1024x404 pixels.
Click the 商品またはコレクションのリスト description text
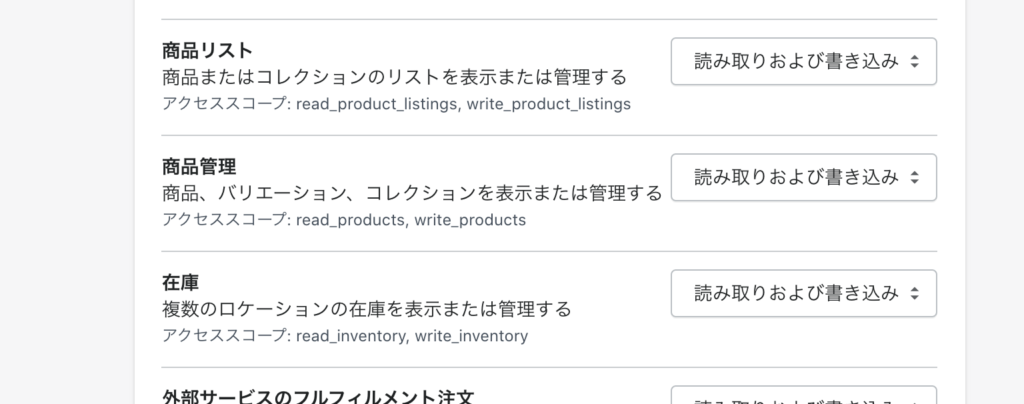[394, 77]
